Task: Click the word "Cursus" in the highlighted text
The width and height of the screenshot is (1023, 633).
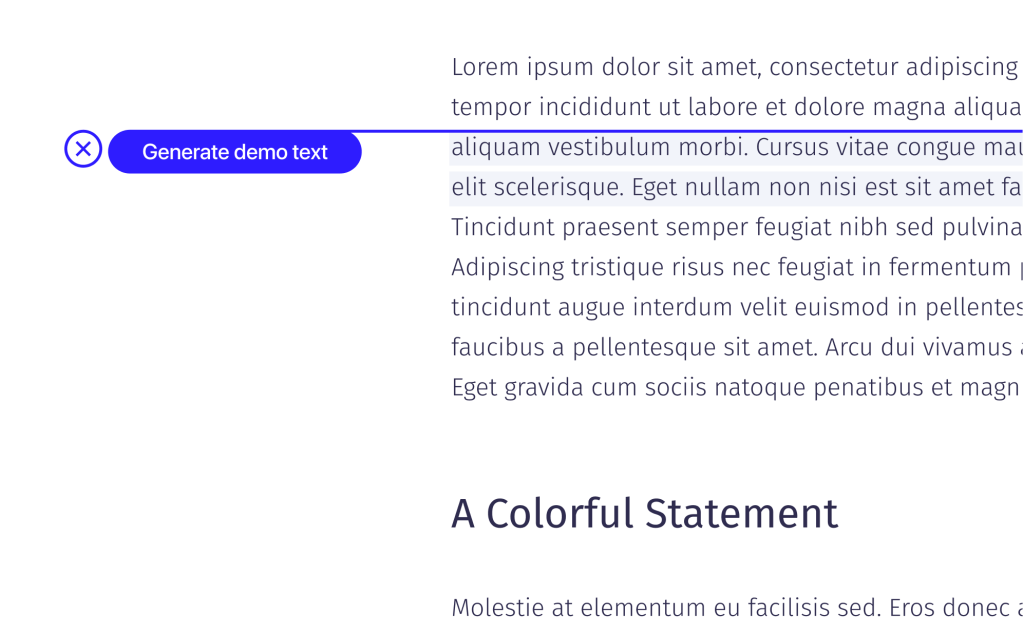Action: click(x=789, y=148)
